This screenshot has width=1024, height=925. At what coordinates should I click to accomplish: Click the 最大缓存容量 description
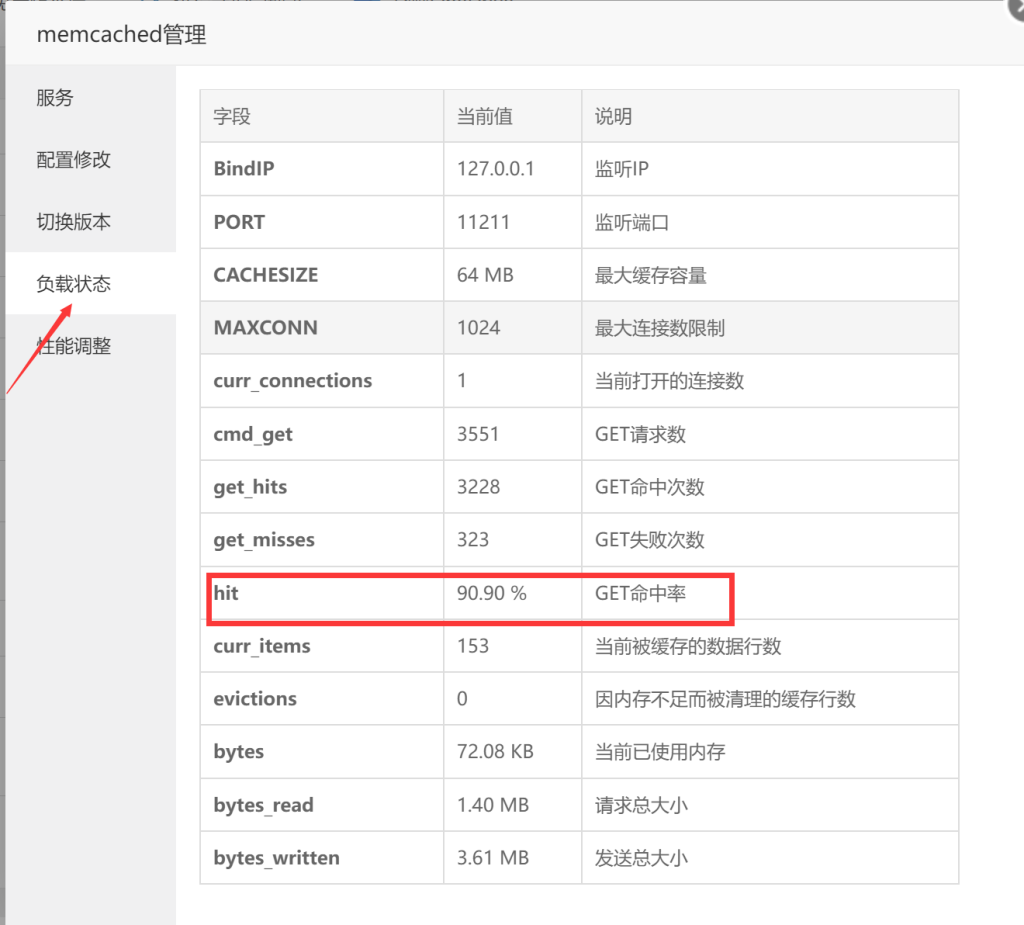pyautogui.click(x=651, y=275)
